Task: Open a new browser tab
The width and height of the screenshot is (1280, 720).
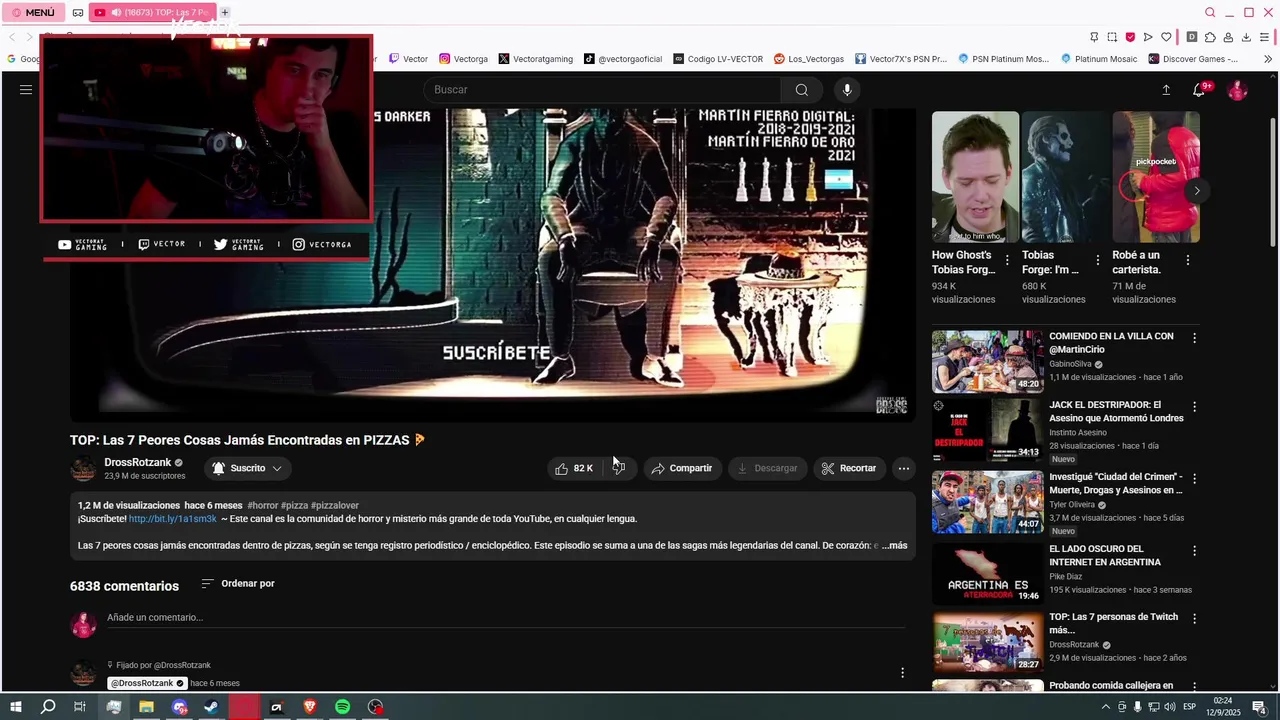Action: [x=225, y=12]
